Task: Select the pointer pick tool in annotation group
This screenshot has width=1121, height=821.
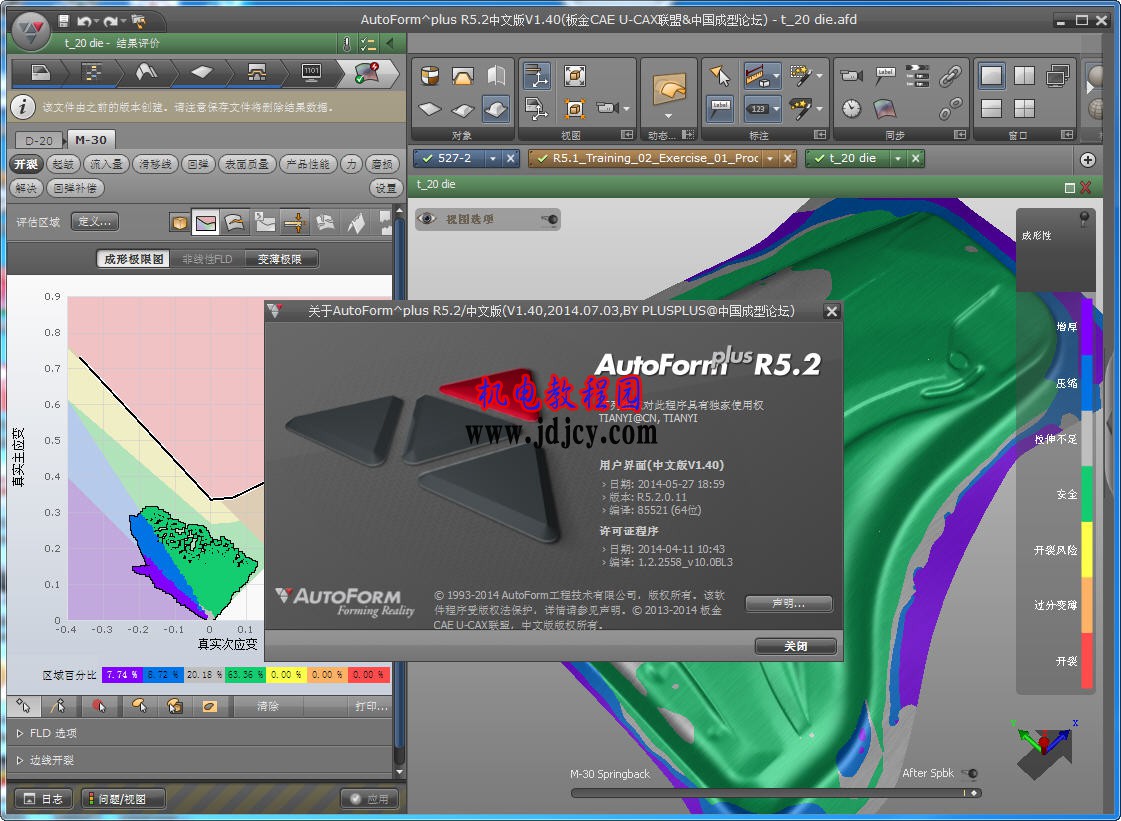Action: (720, 75)
